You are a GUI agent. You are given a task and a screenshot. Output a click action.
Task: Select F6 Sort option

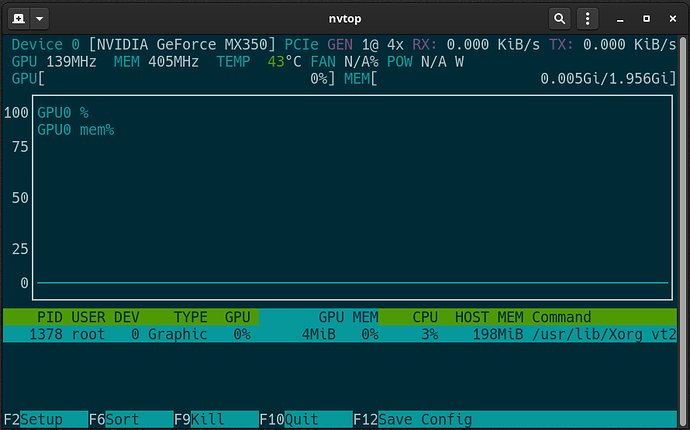[131, 419]
